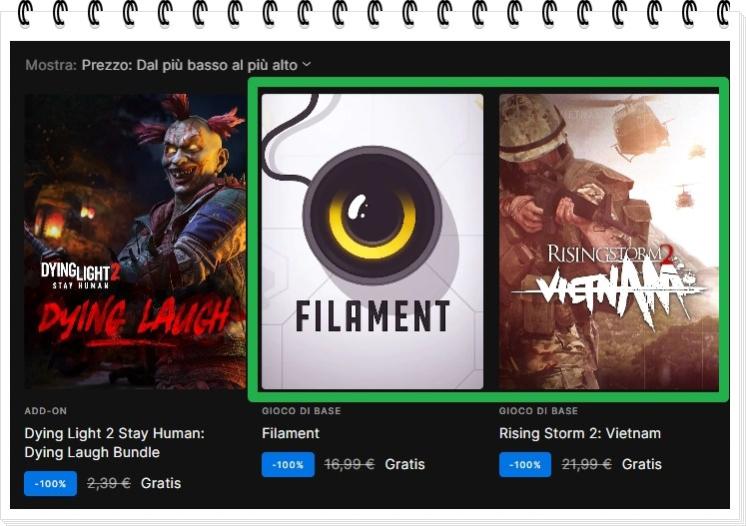Image resolution: width=746 pixels, height=526 pixels.
Task: Click Gratis price for Dying Laugh Bundle
Action: (x=161, y=483)
